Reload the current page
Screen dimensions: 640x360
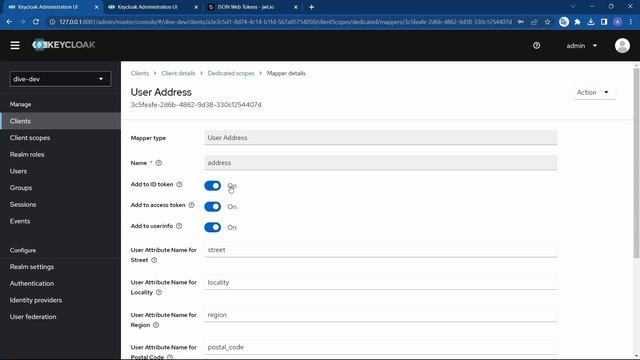click(36, 22)
